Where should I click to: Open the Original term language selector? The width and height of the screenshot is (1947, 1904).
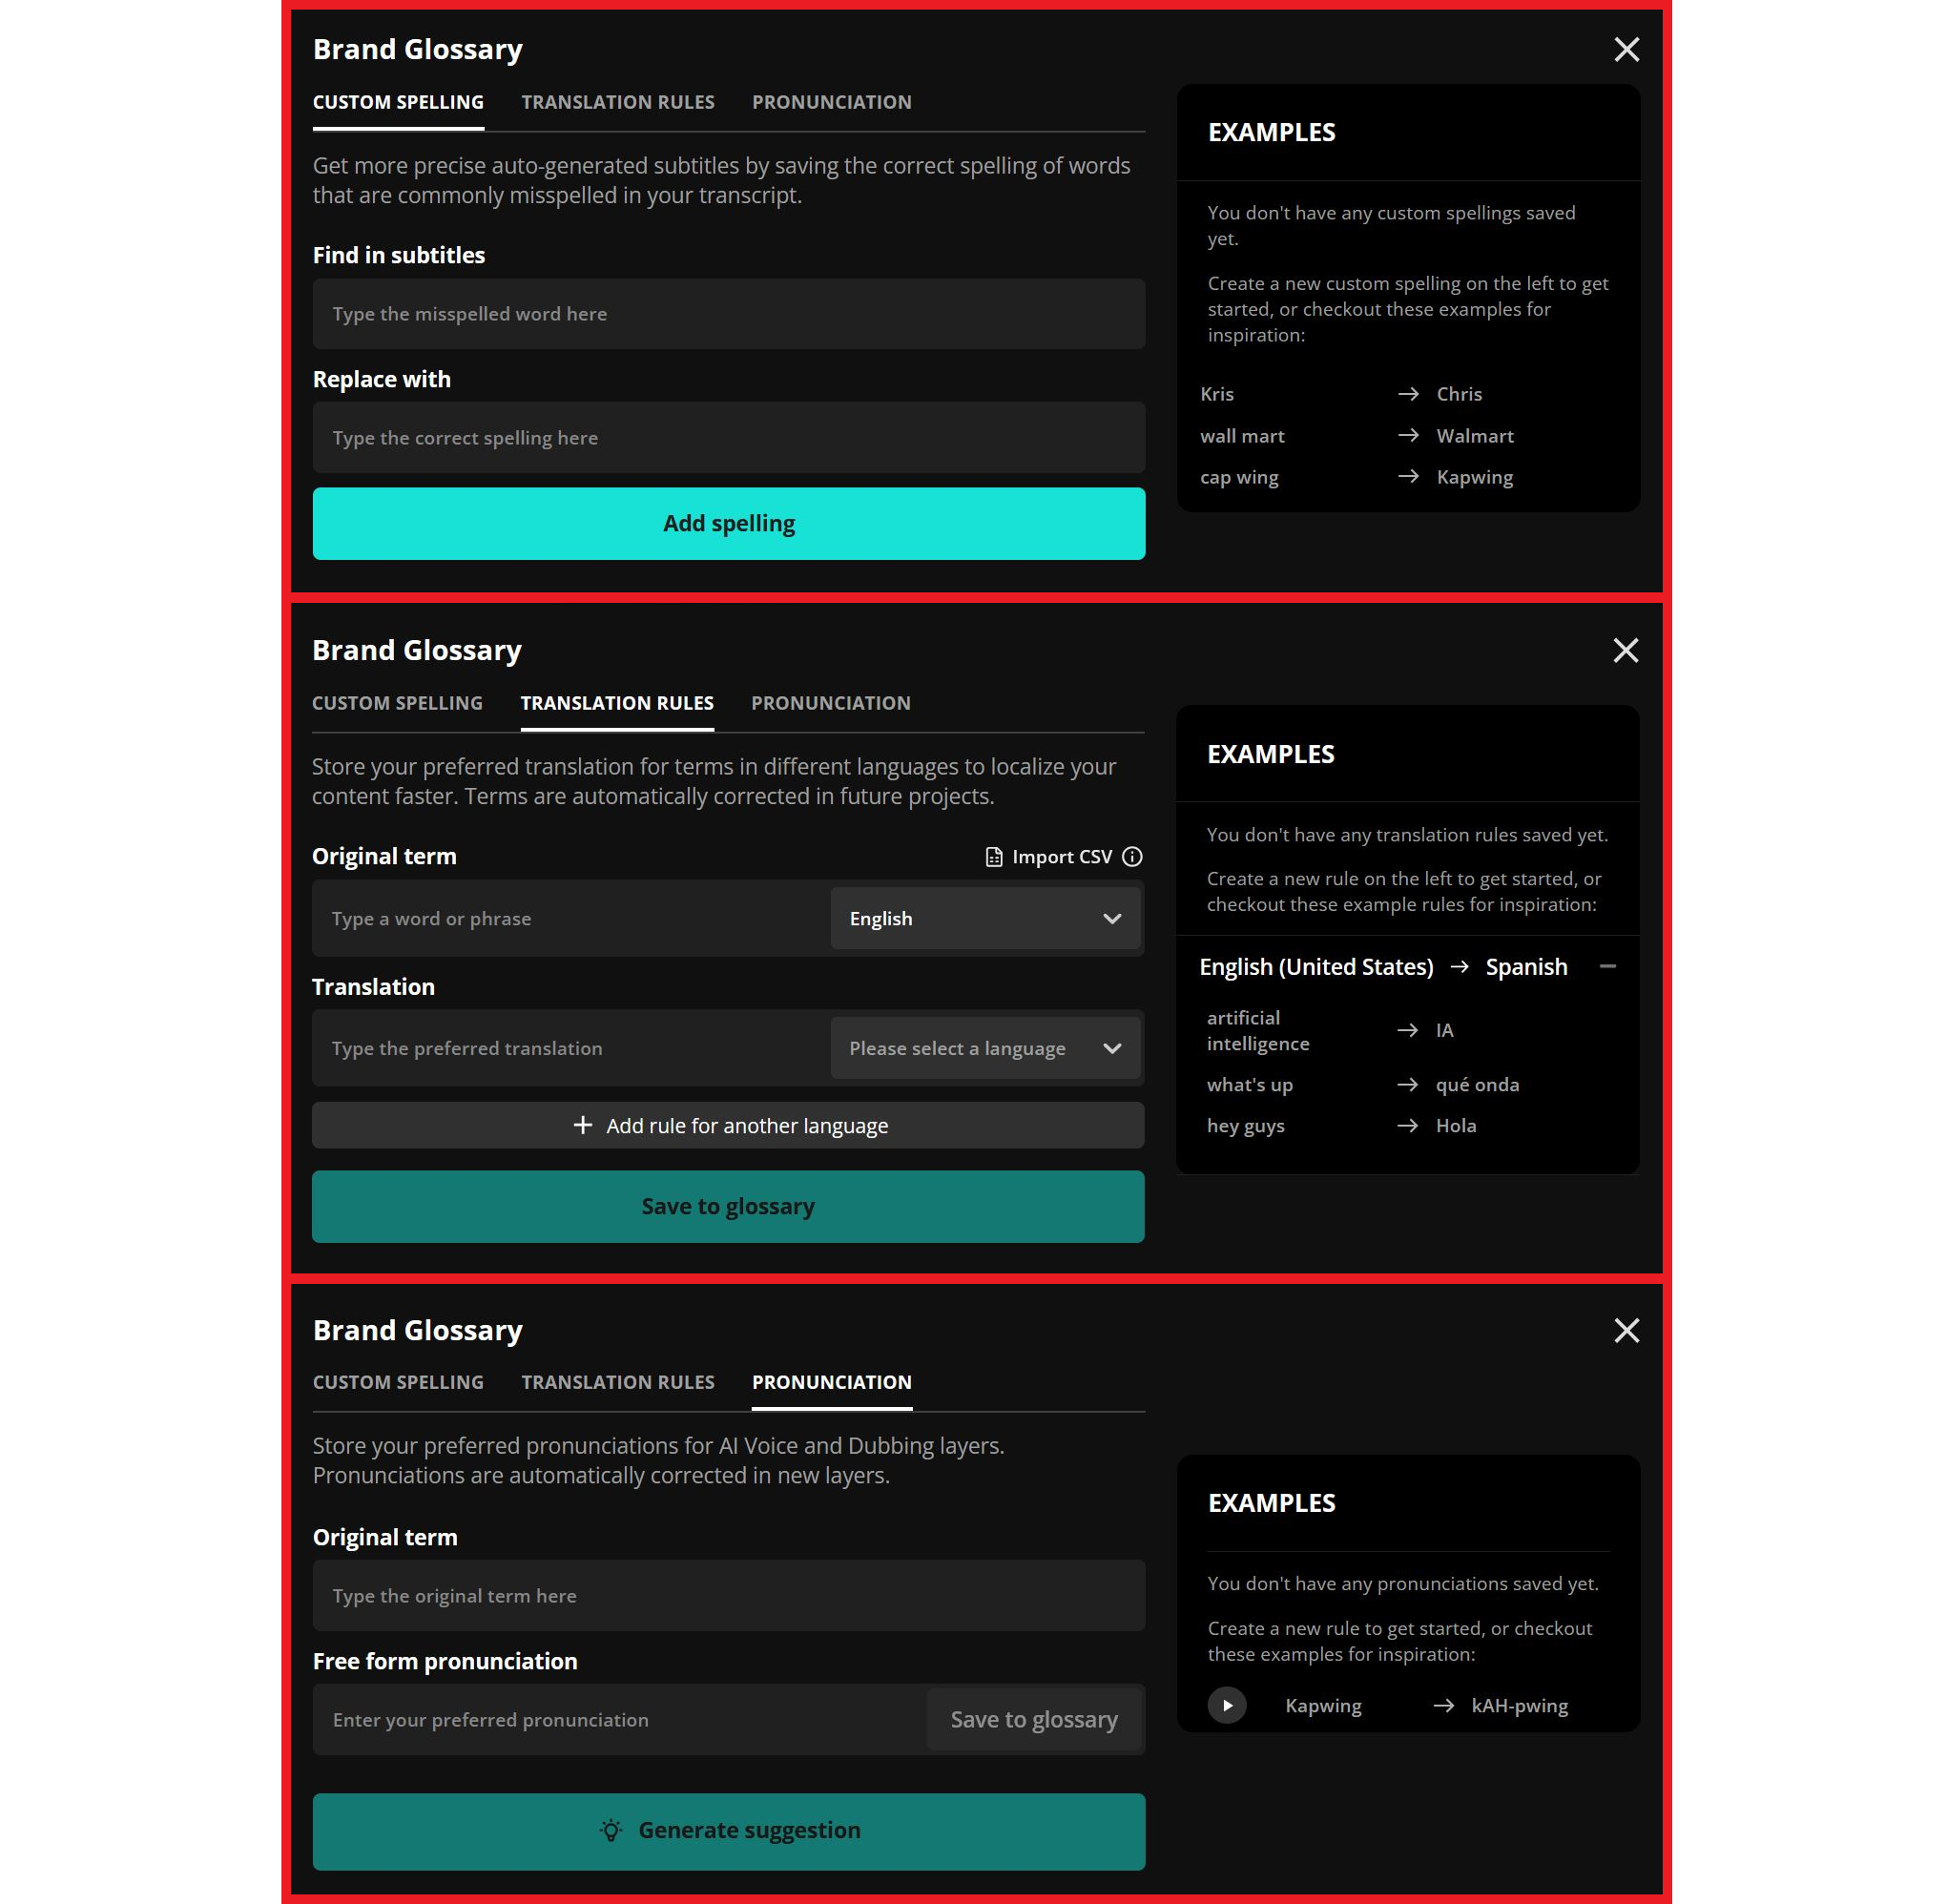click(985, 918)
